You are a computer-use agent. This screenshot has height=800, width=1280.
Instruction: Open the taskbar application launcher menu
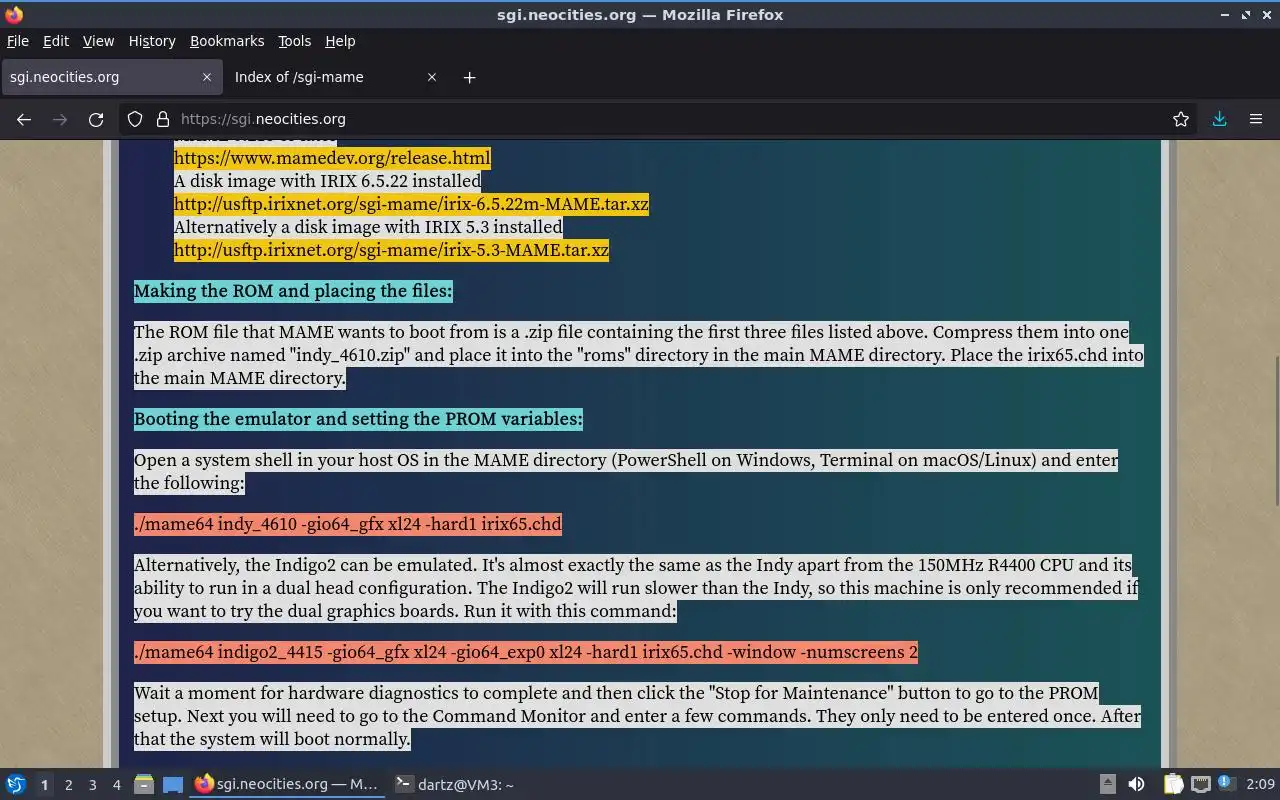[16, 785]
